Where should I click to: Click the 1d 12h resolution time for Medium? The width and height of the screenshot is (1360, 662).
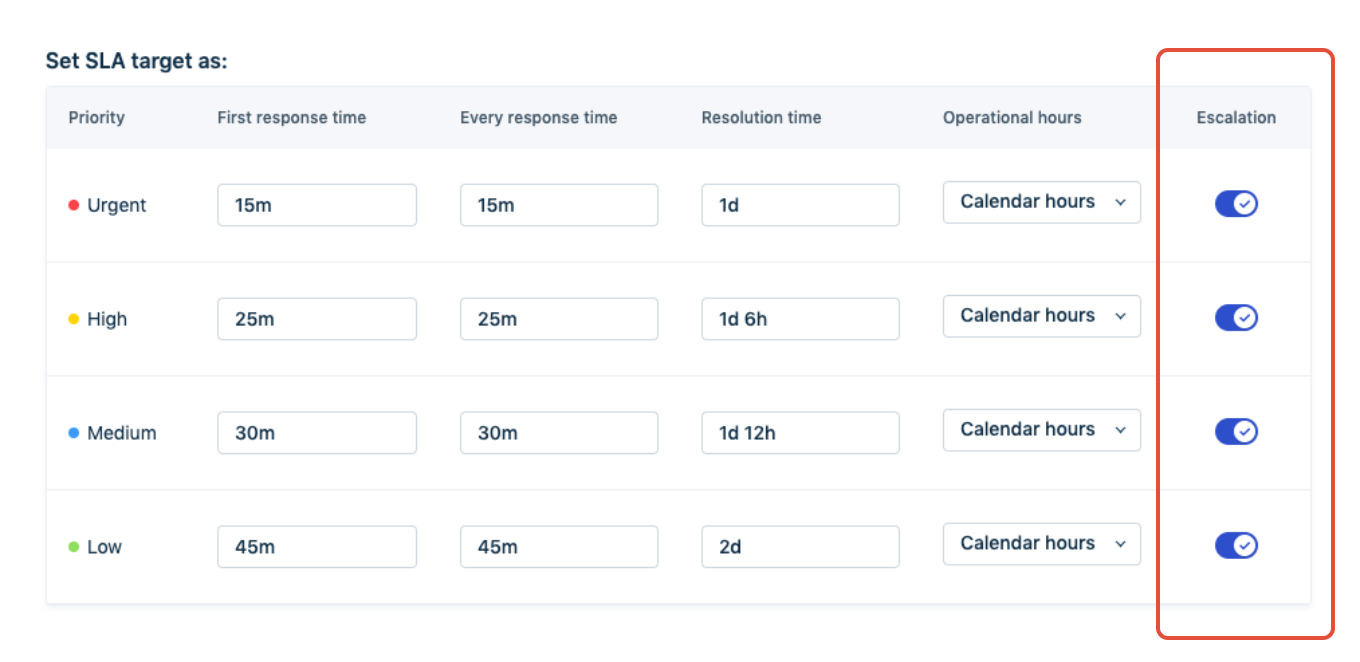[800, 432]
